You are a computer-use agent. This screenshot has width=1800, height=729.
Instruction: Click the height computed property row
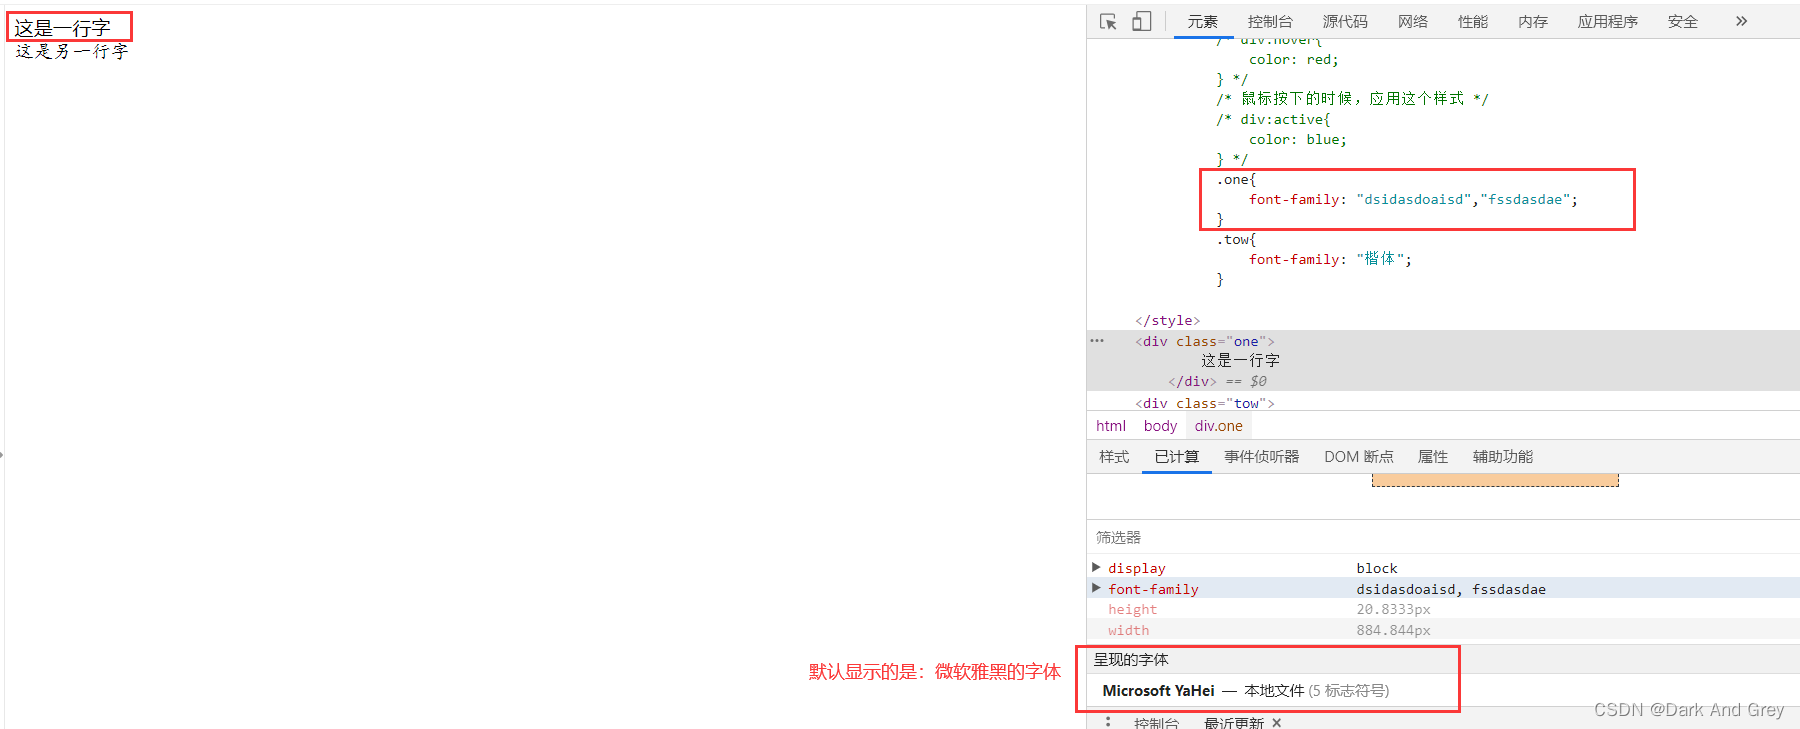tap(1443, 609)
